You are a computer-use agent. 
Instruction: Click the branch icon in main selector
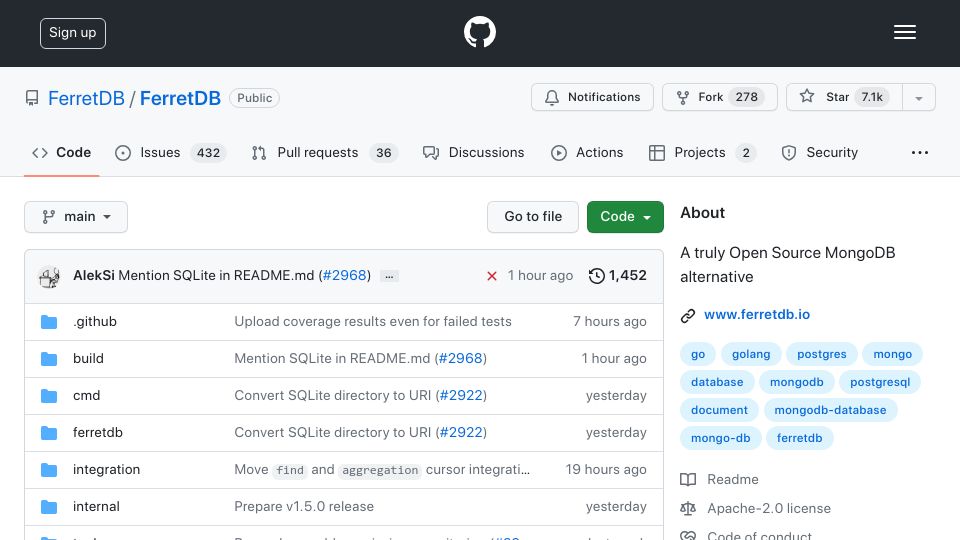48,217
